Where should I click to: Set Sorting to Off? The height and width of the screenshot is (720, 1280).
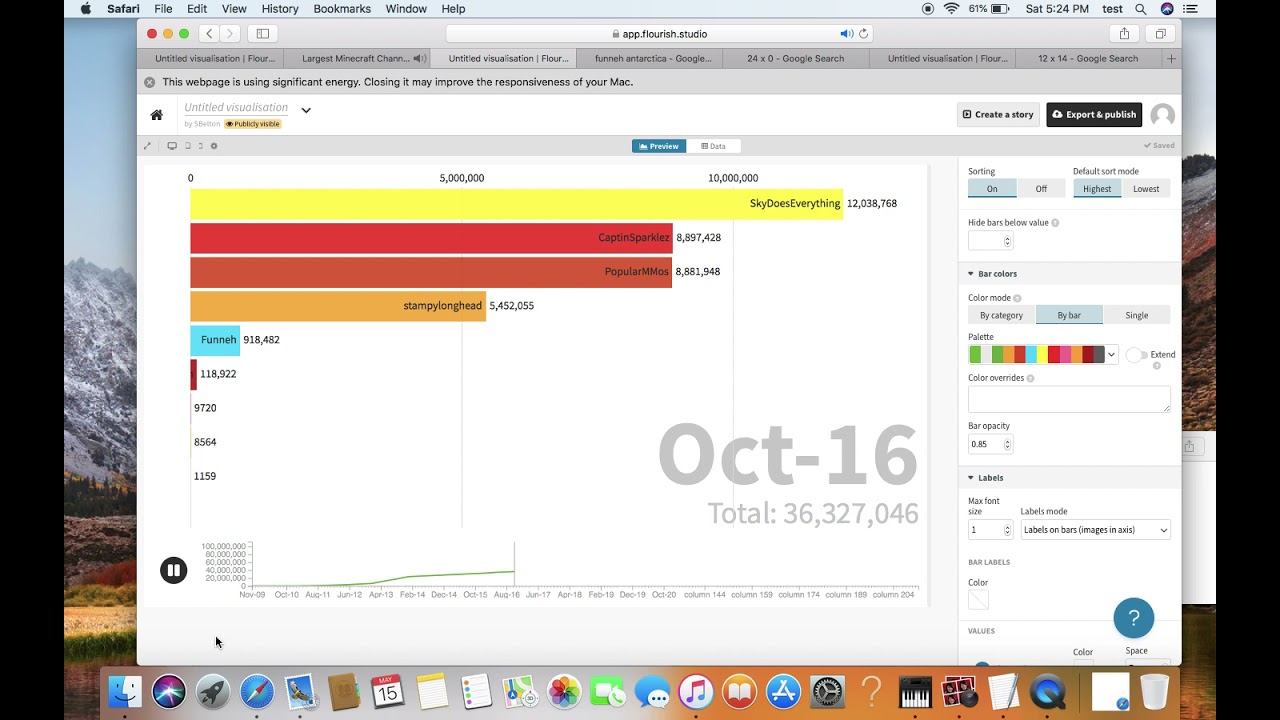click(x=1041, y=189)
